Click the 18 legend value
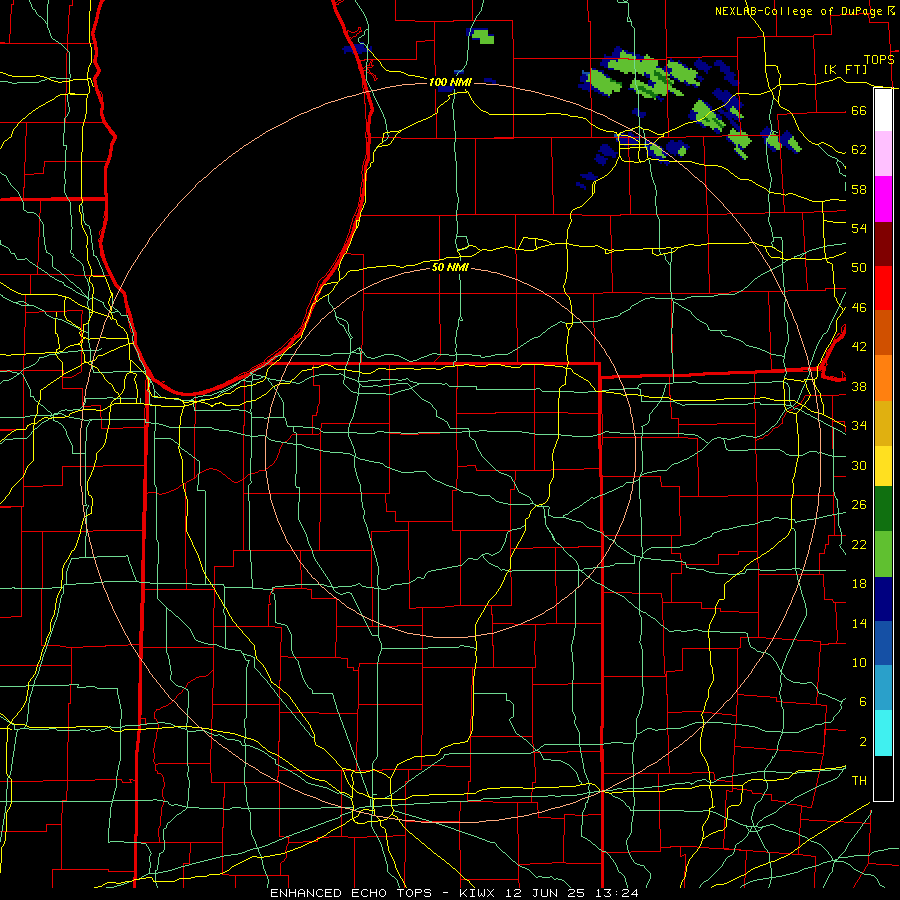Image resolution: width=900 pixels, height=900 pixels. tap(859, 584)
